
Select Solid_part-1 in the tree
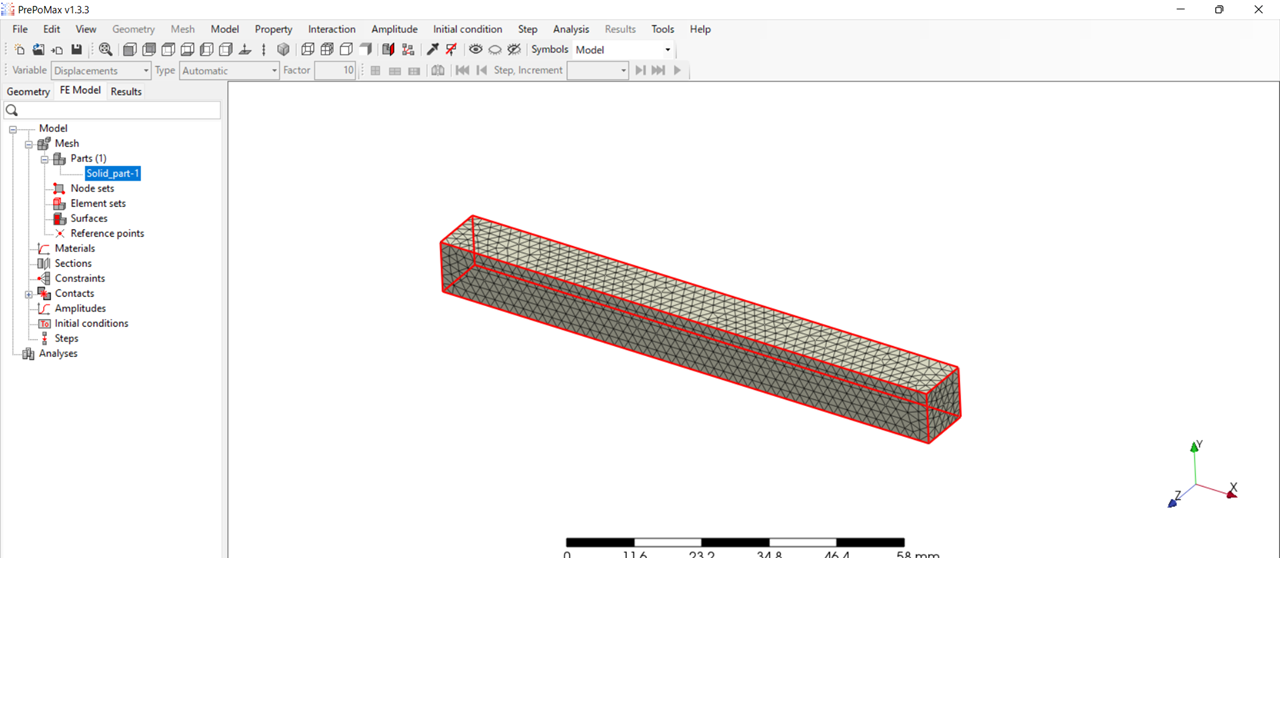click(113, 173)
